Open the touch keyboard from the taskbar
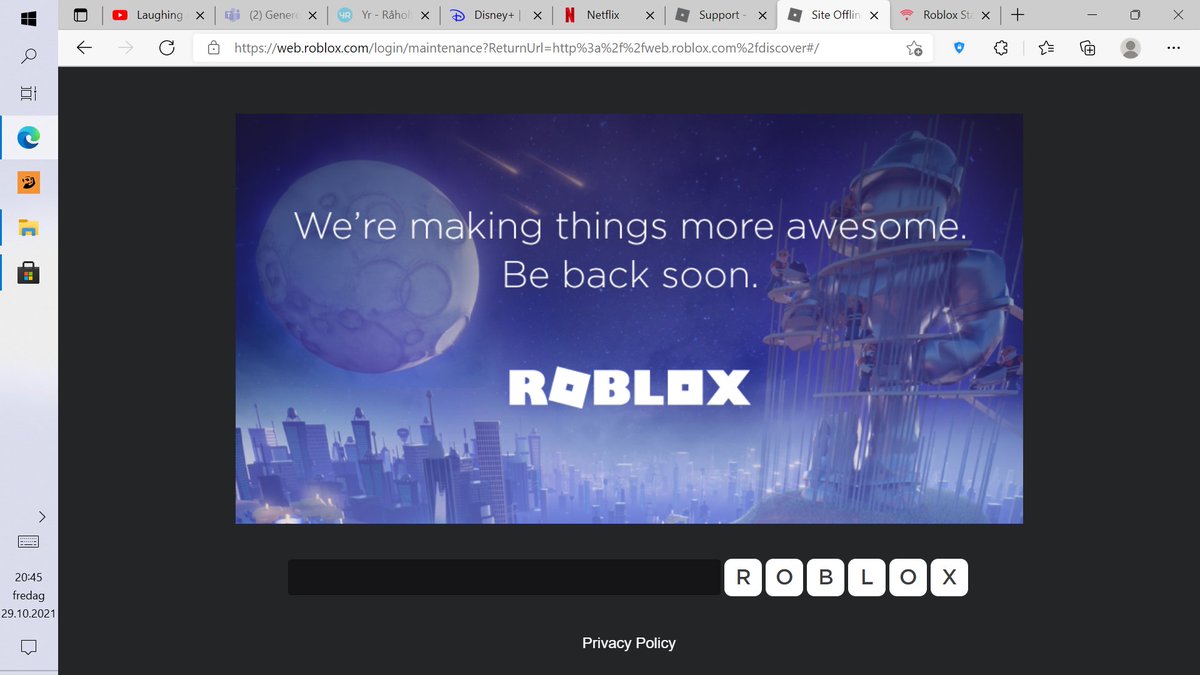The height and width of the screenshot is (675, 1200). coord(28,541)
